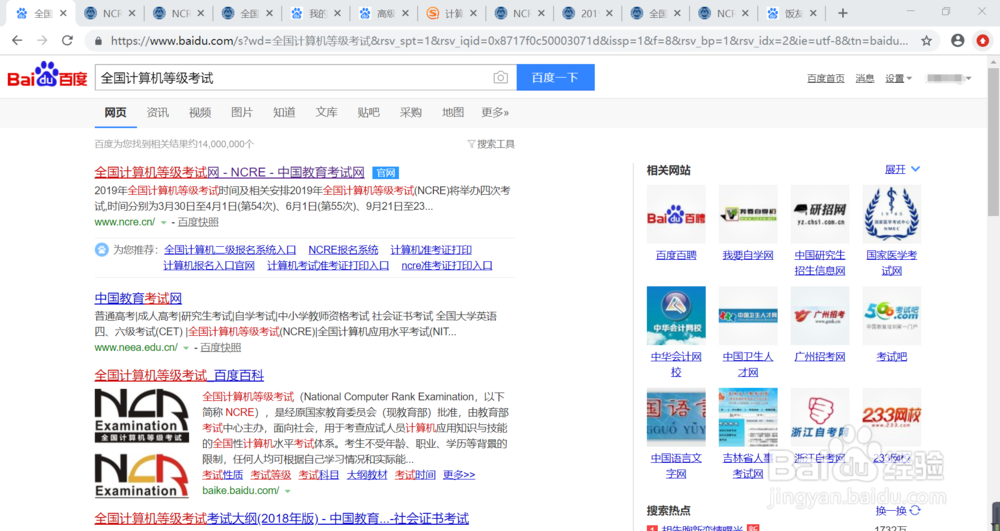Viewport: 1000px width, 531px height.
Task: Open 考试吧 566 thumbnail
Action: click(892, 316)
